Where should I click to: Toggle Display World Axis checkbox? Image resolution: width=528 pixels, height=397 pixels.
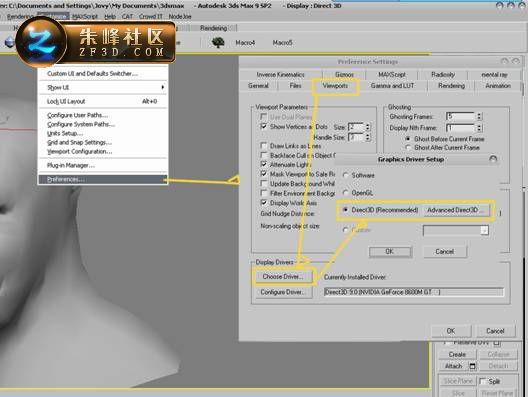tap(264, 203)
